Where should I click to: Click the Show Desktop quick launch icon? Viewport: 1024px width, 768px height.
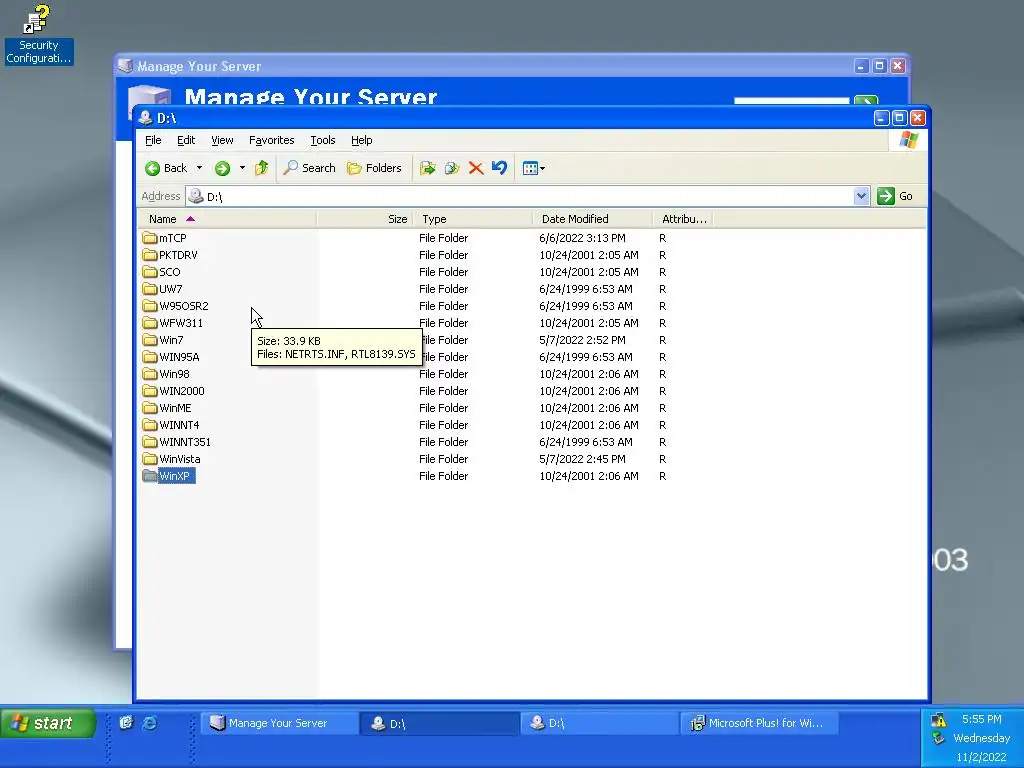(126, 722)
